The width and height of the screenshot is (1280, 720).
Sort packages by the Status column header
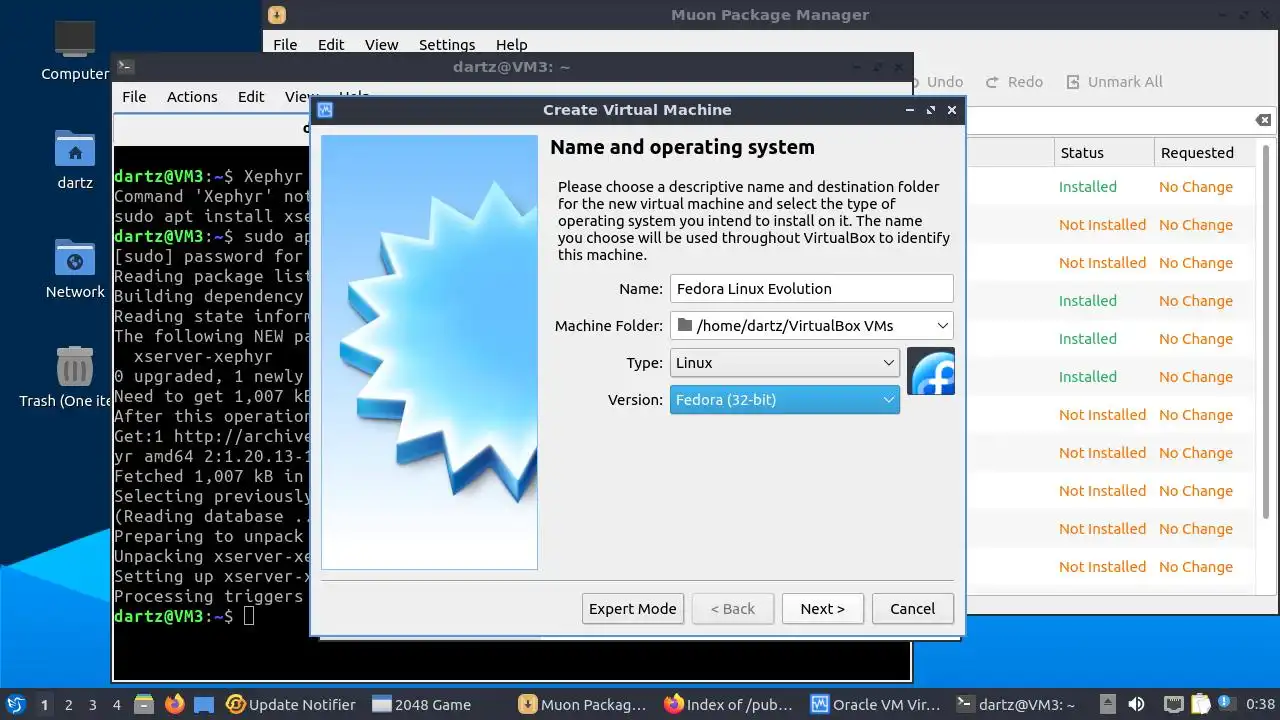coord(1103,152)
